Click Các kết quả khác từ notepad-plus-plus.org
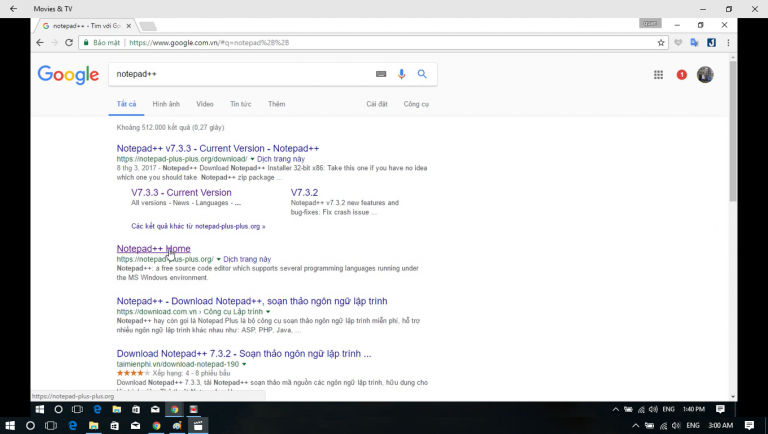This screenshot has height=434, width=768. pyautogui.click(x=198, y=226)
